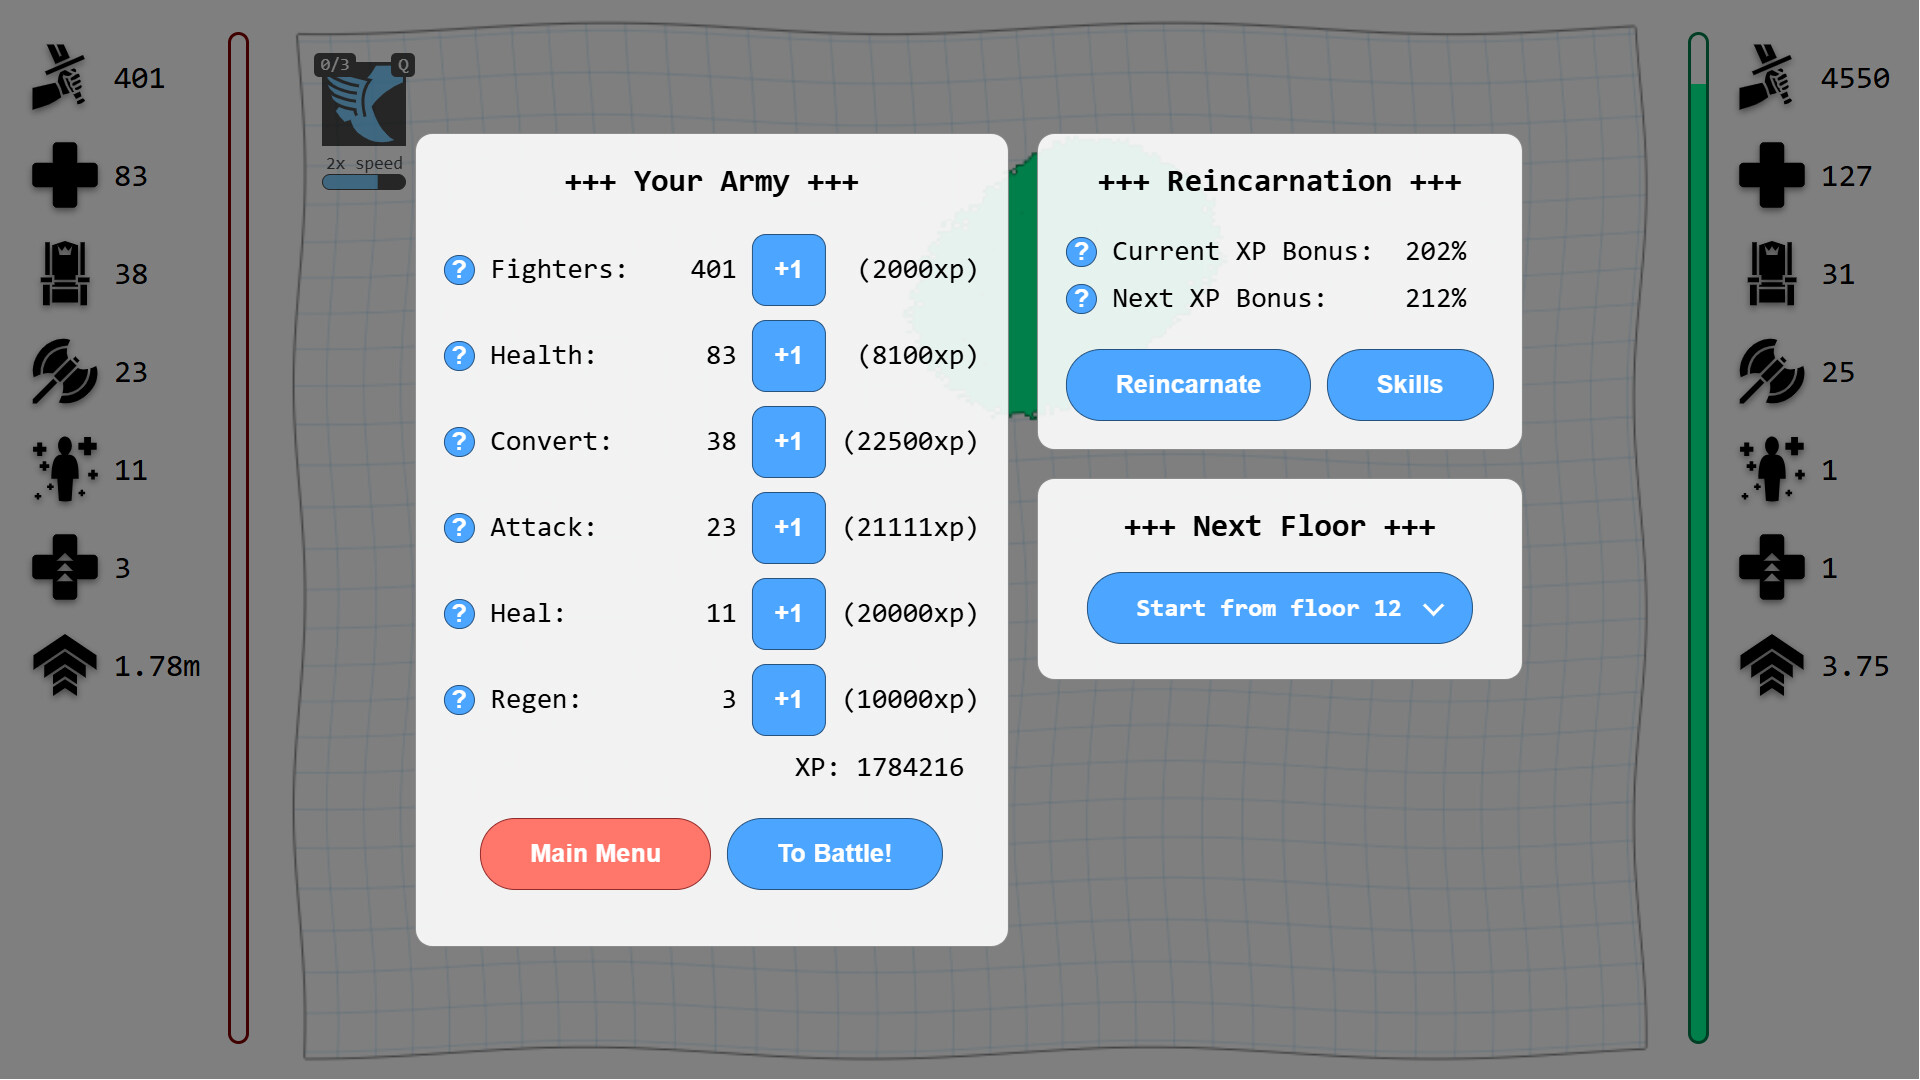Activate the winged boot speed ability
The height and width of the screenshot is (1080, 1920).
coord(364,103)
